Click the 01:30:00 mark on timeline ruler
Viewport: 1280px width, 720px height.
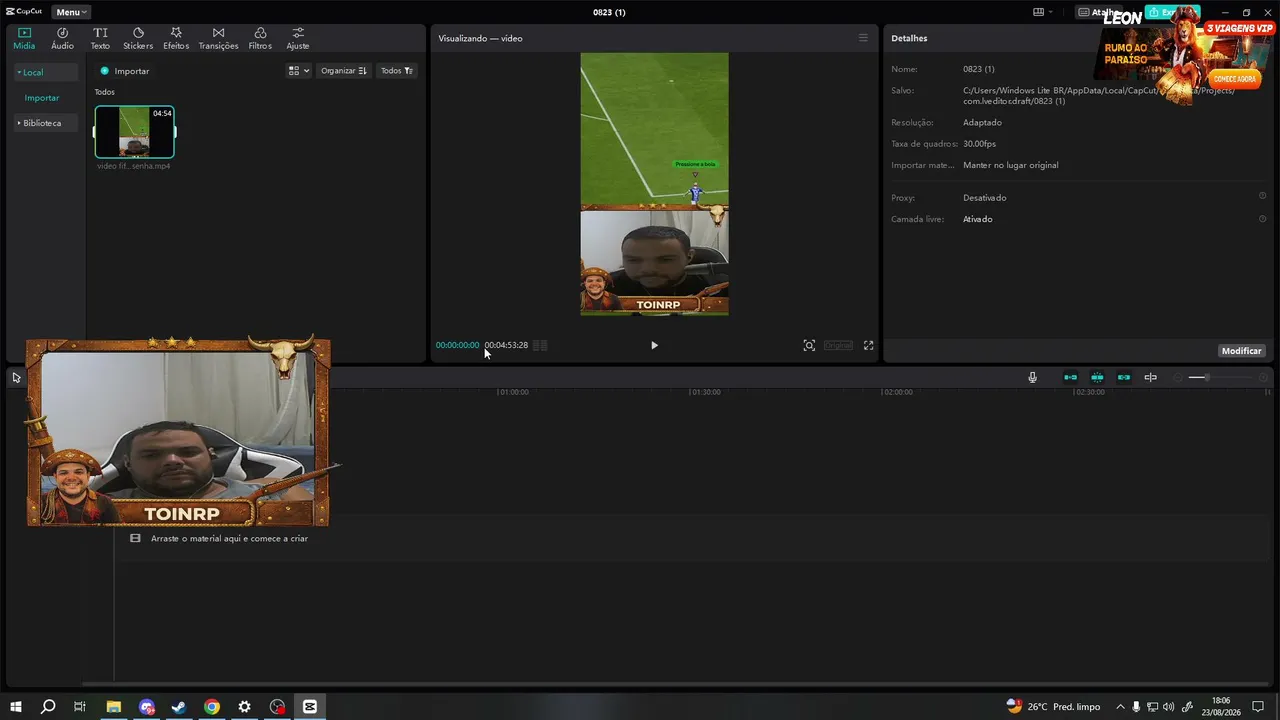705,392
